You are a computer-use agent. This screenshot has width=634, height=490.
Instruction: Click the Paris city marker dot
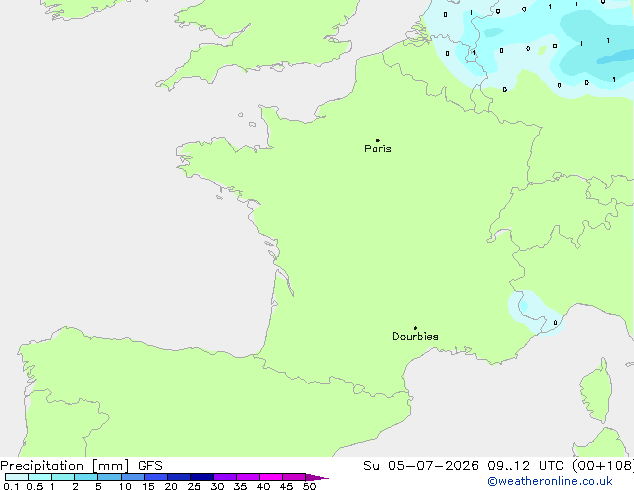click(378, 140)
